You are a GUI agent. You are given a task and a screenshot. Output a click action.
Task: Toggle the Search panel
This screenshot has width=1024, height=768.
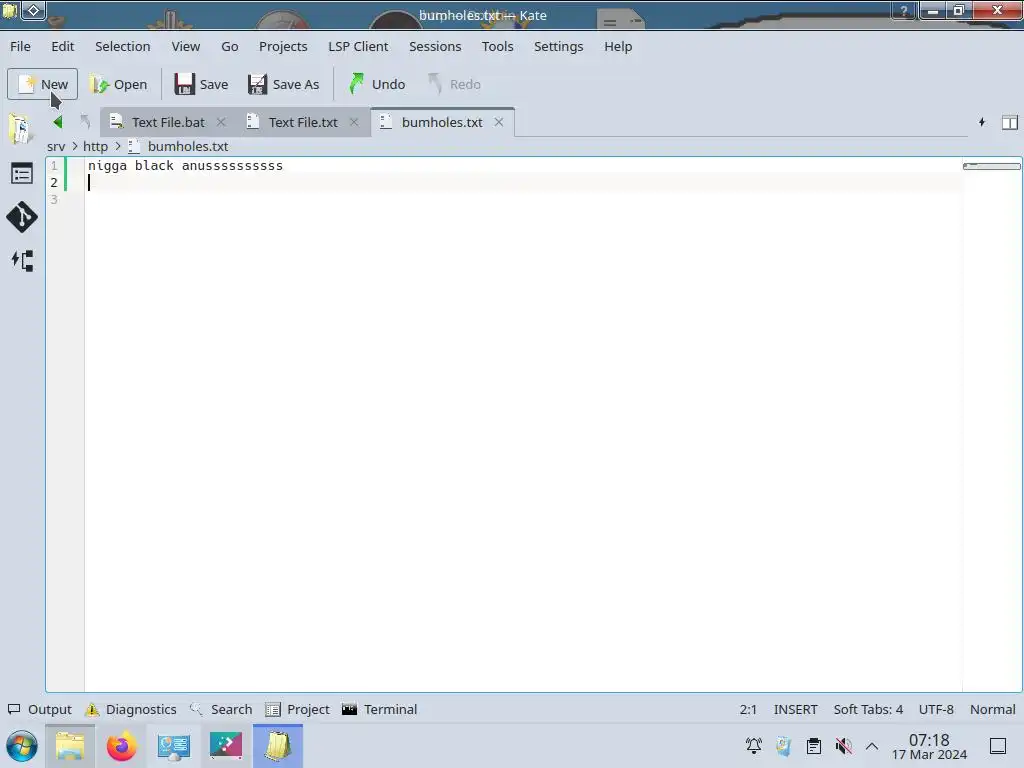(x=221, y=709)
